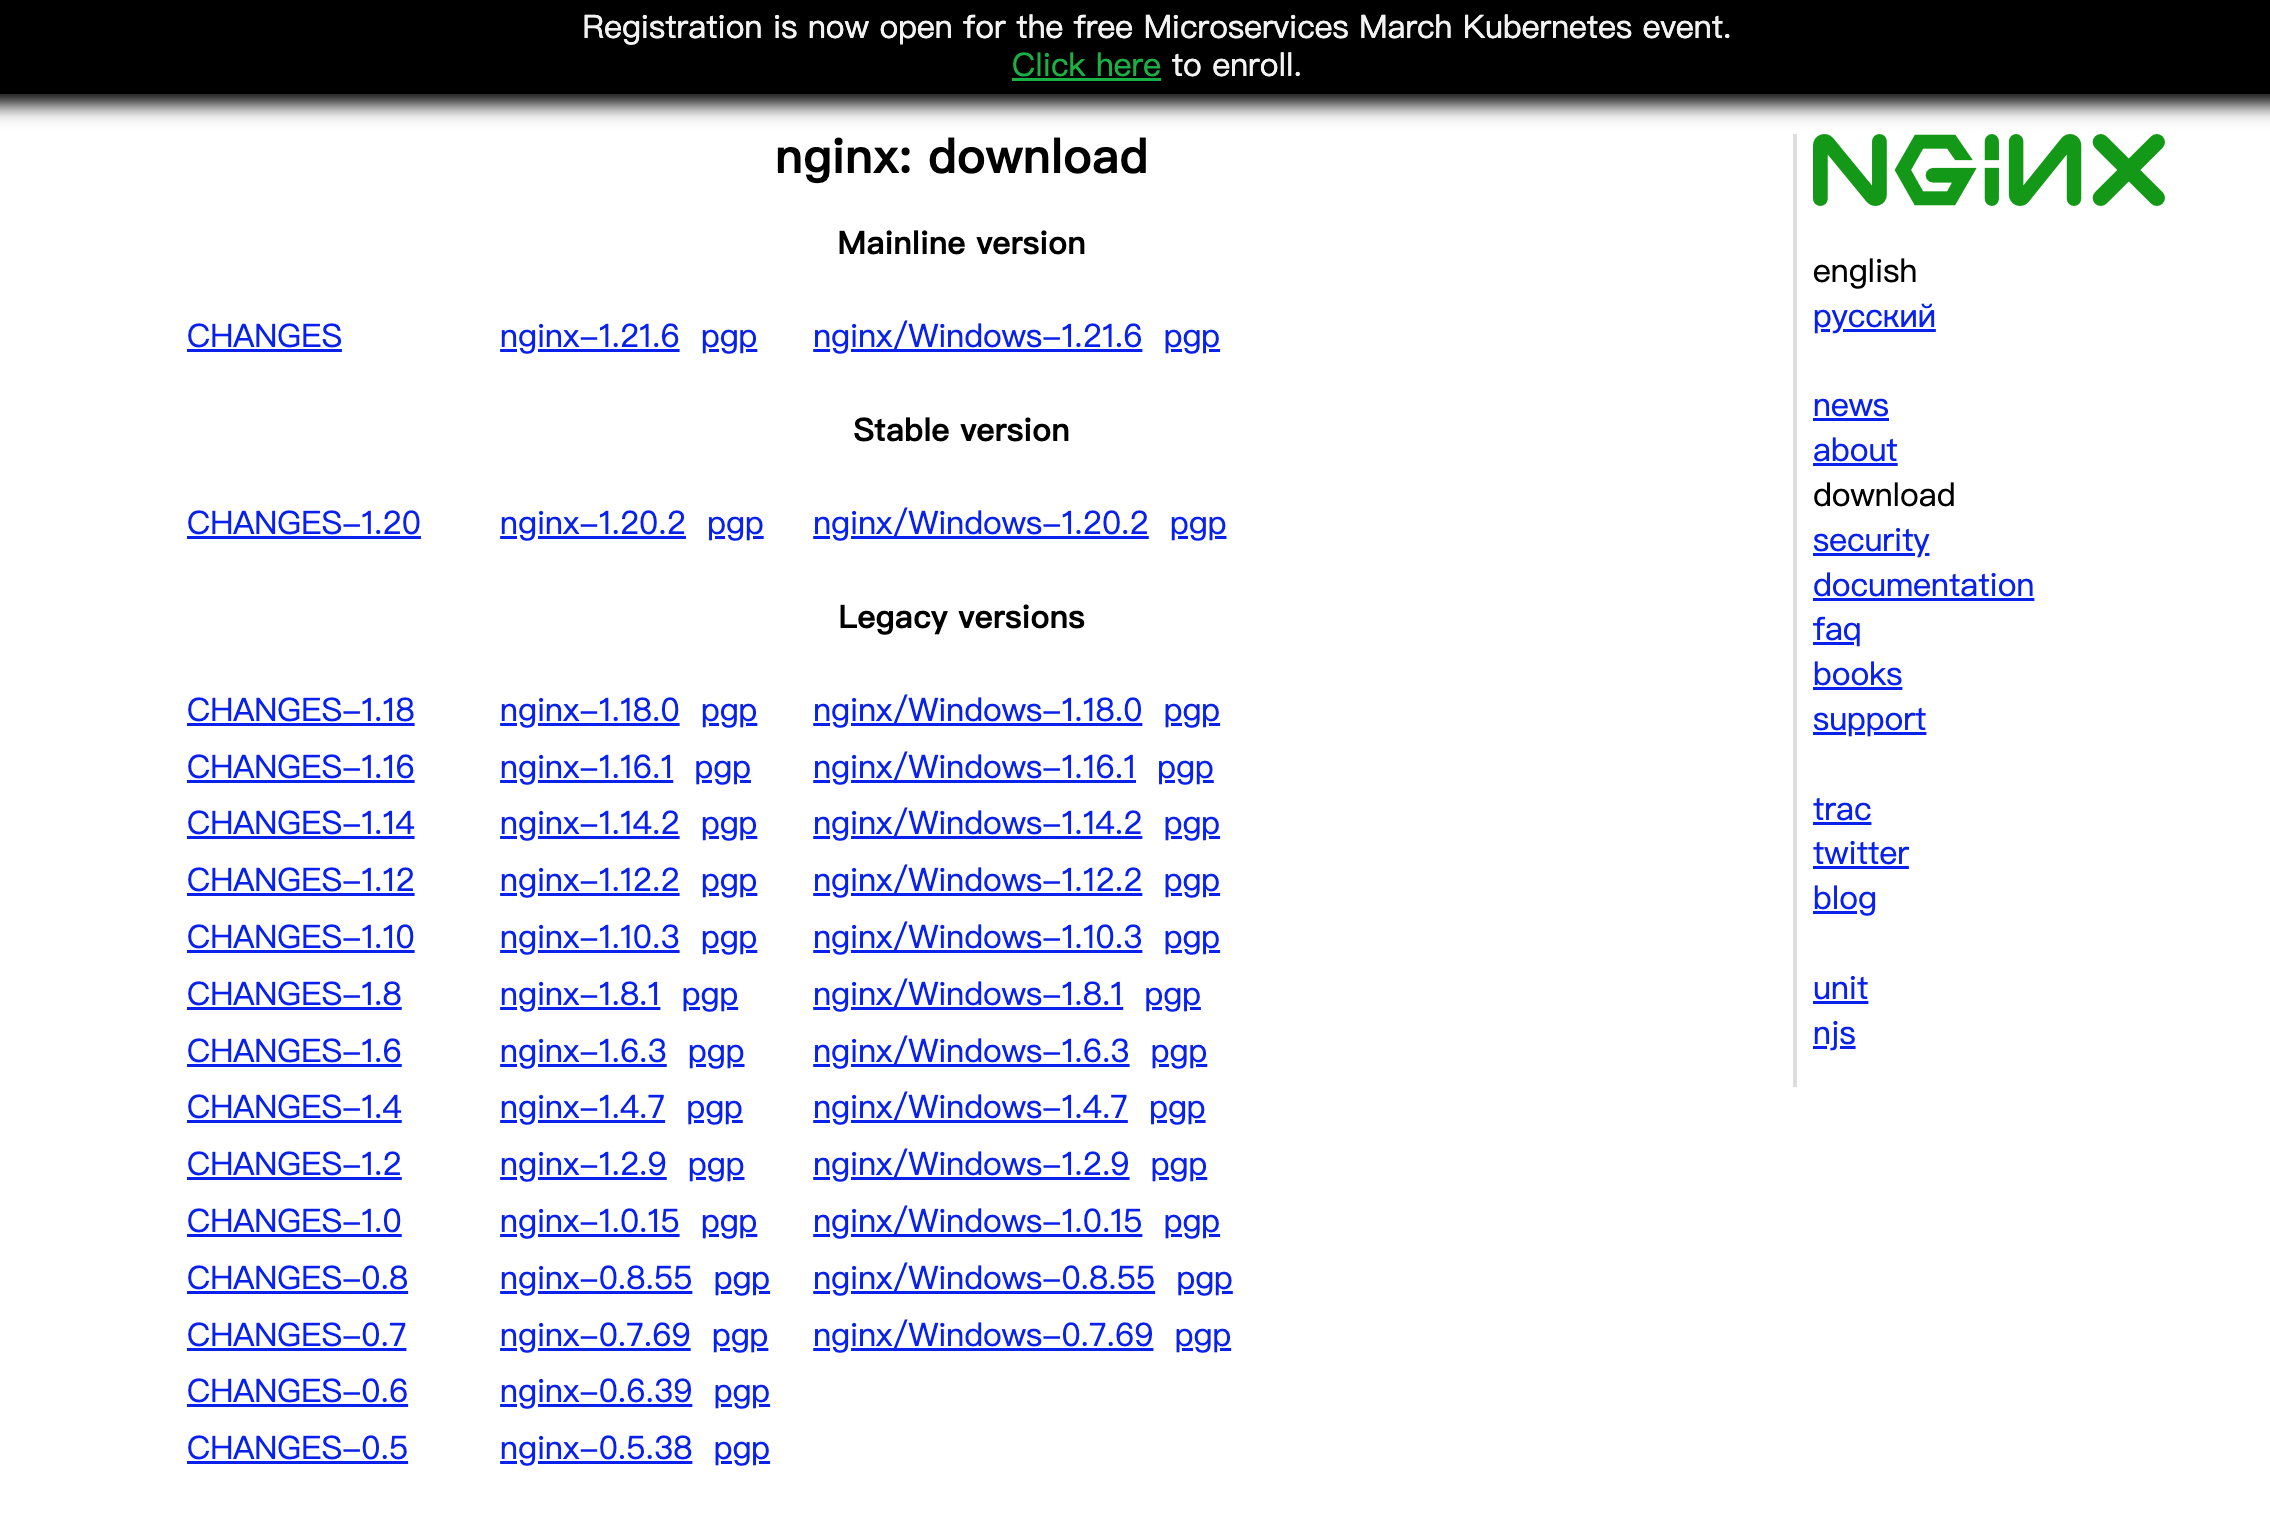
Task: Download nginx/Windows-1.20.2
Action: coord(981,523)
